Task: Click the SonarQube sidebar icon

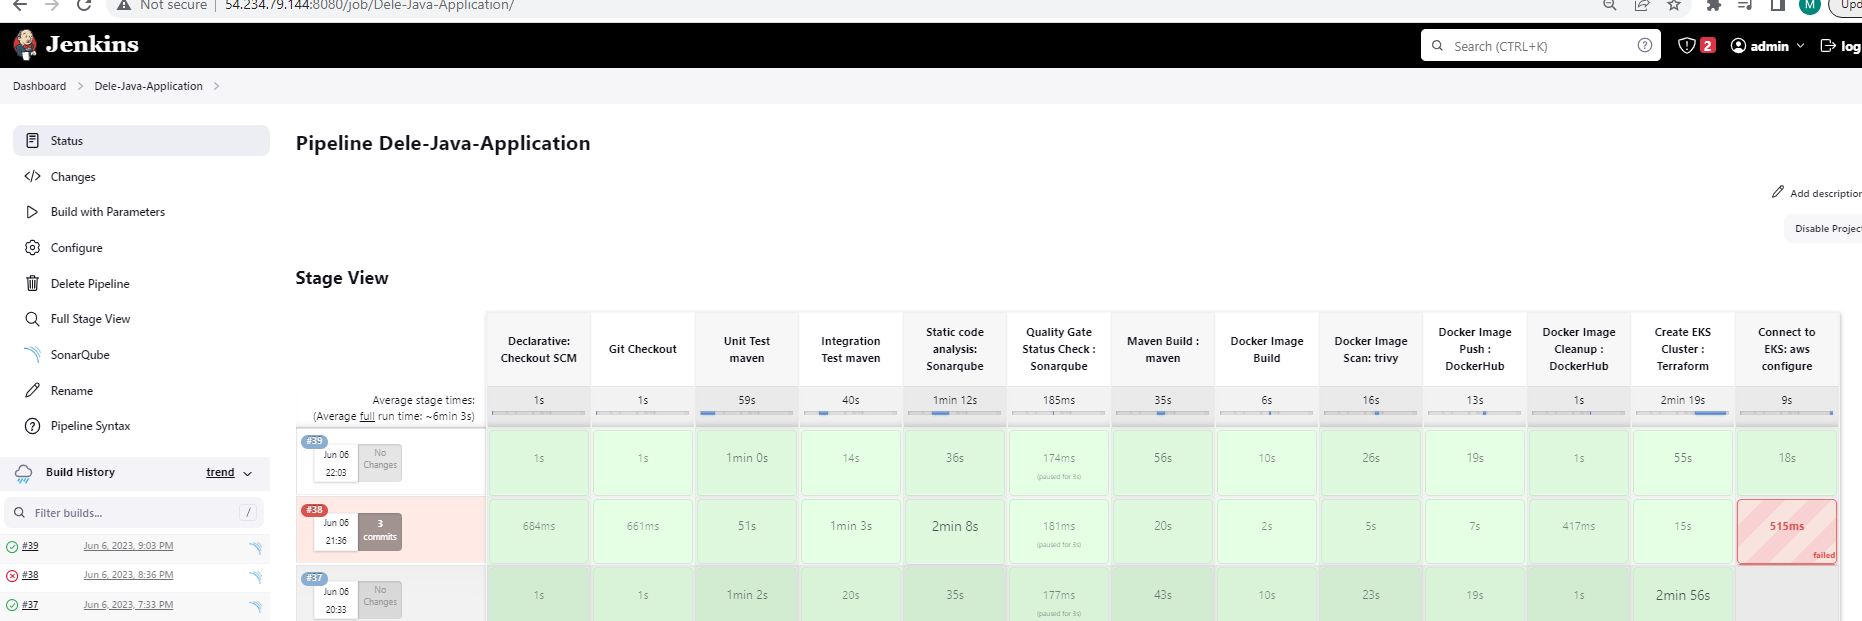Action: [32, 355]
